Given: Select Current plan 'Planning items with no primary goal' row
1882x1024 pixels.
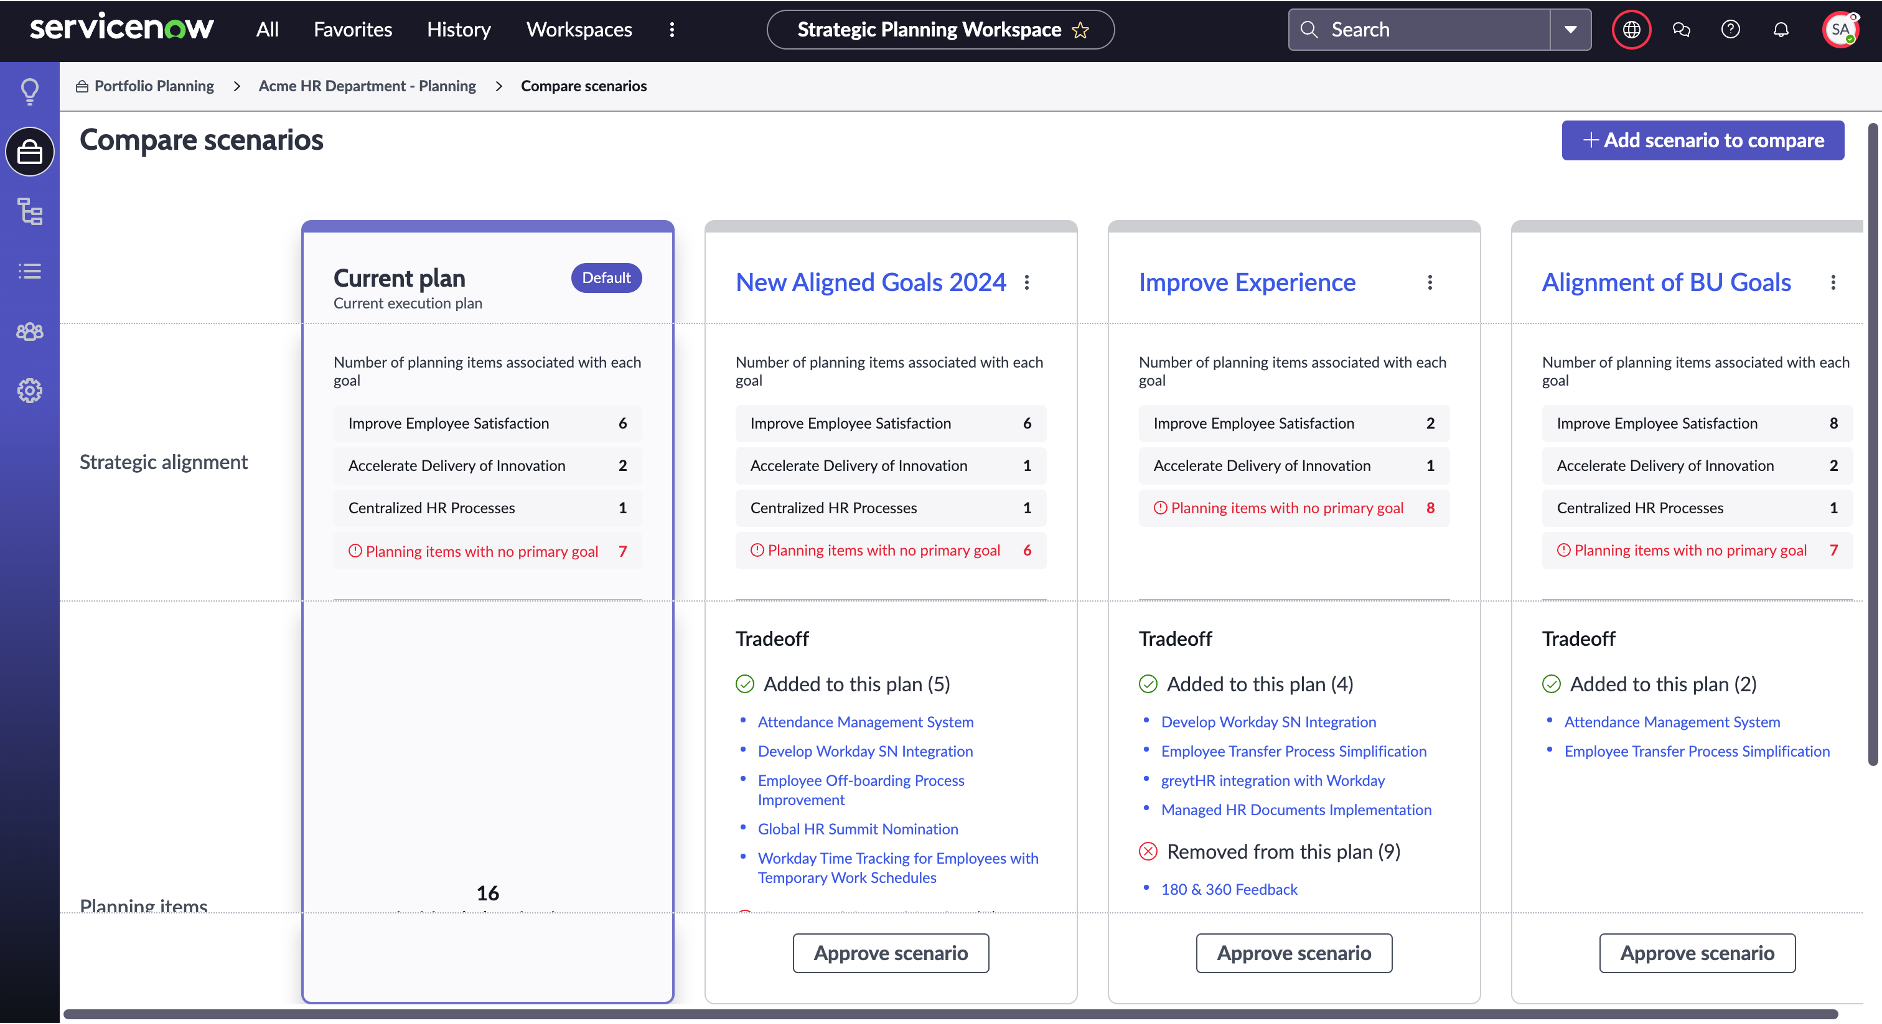Looking at the screenshot, I should [x=488, y=551].
